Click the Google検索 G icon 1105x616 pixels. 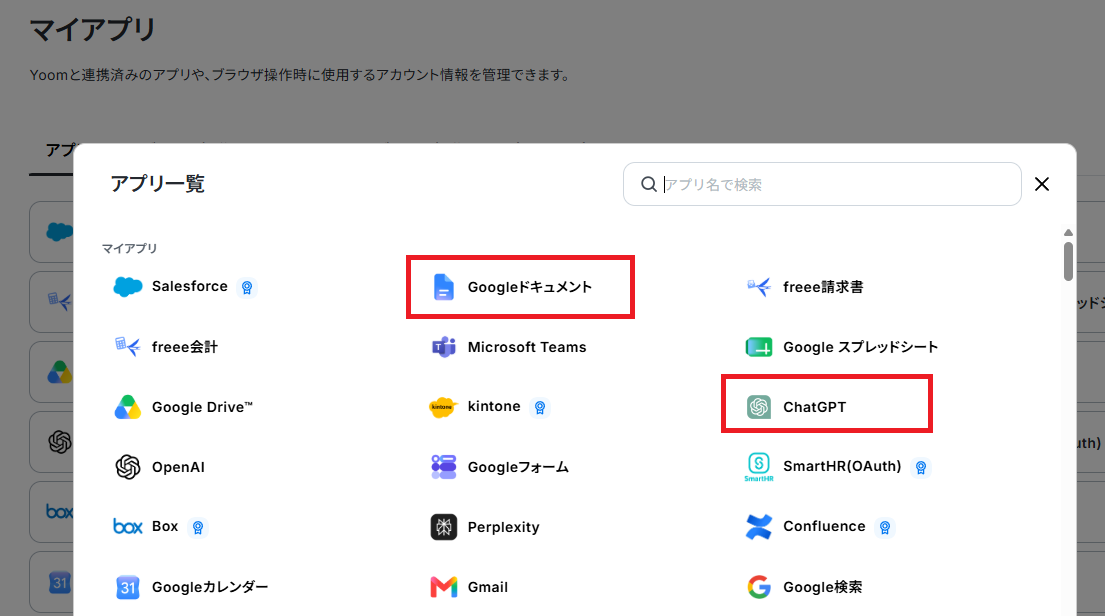pos(759,587)
